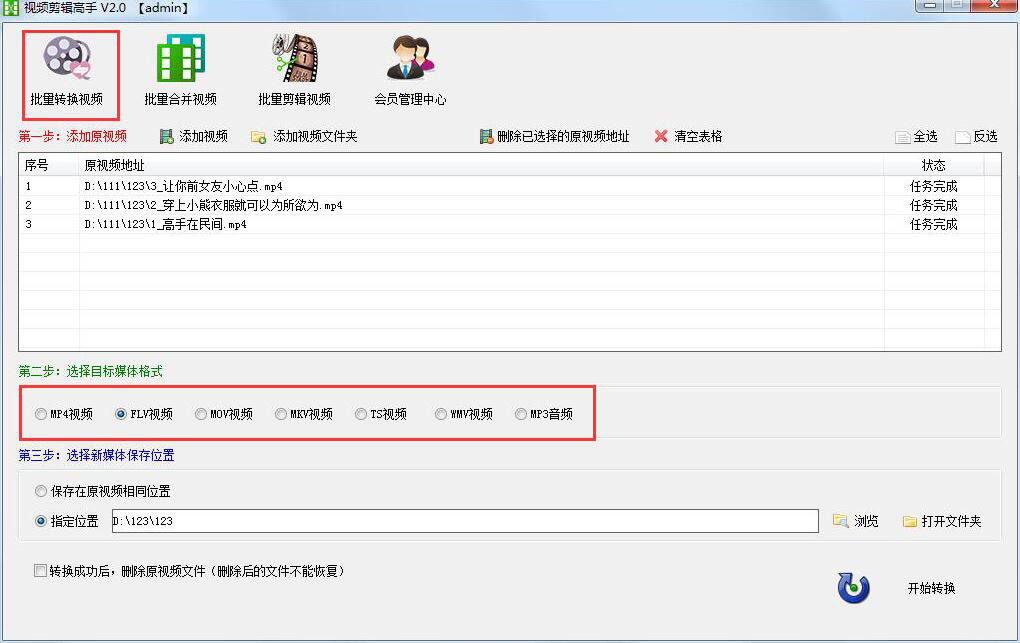Click the 原视频地址 column header
Viewport: 1020px width, 643px height.
[x=481, y=165]
